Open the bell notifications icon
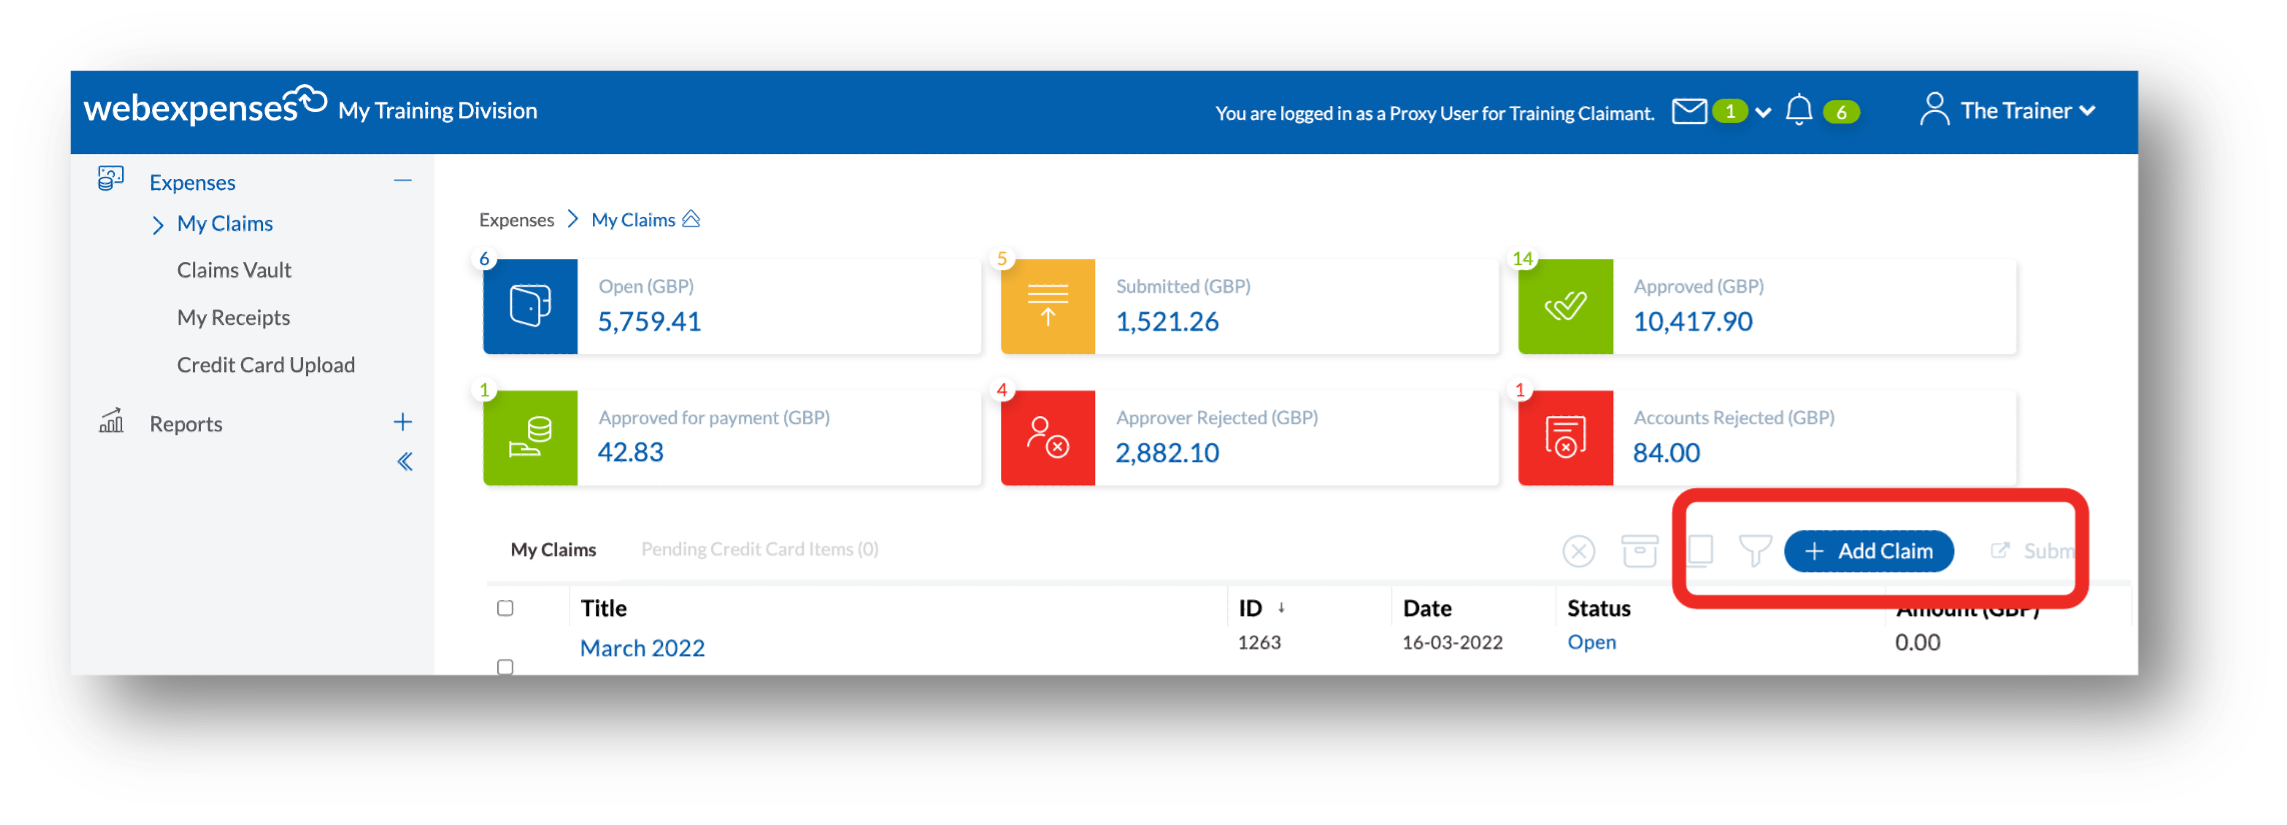The height and width of the screenshot is (825, 2287). (x=1799, y=110)
